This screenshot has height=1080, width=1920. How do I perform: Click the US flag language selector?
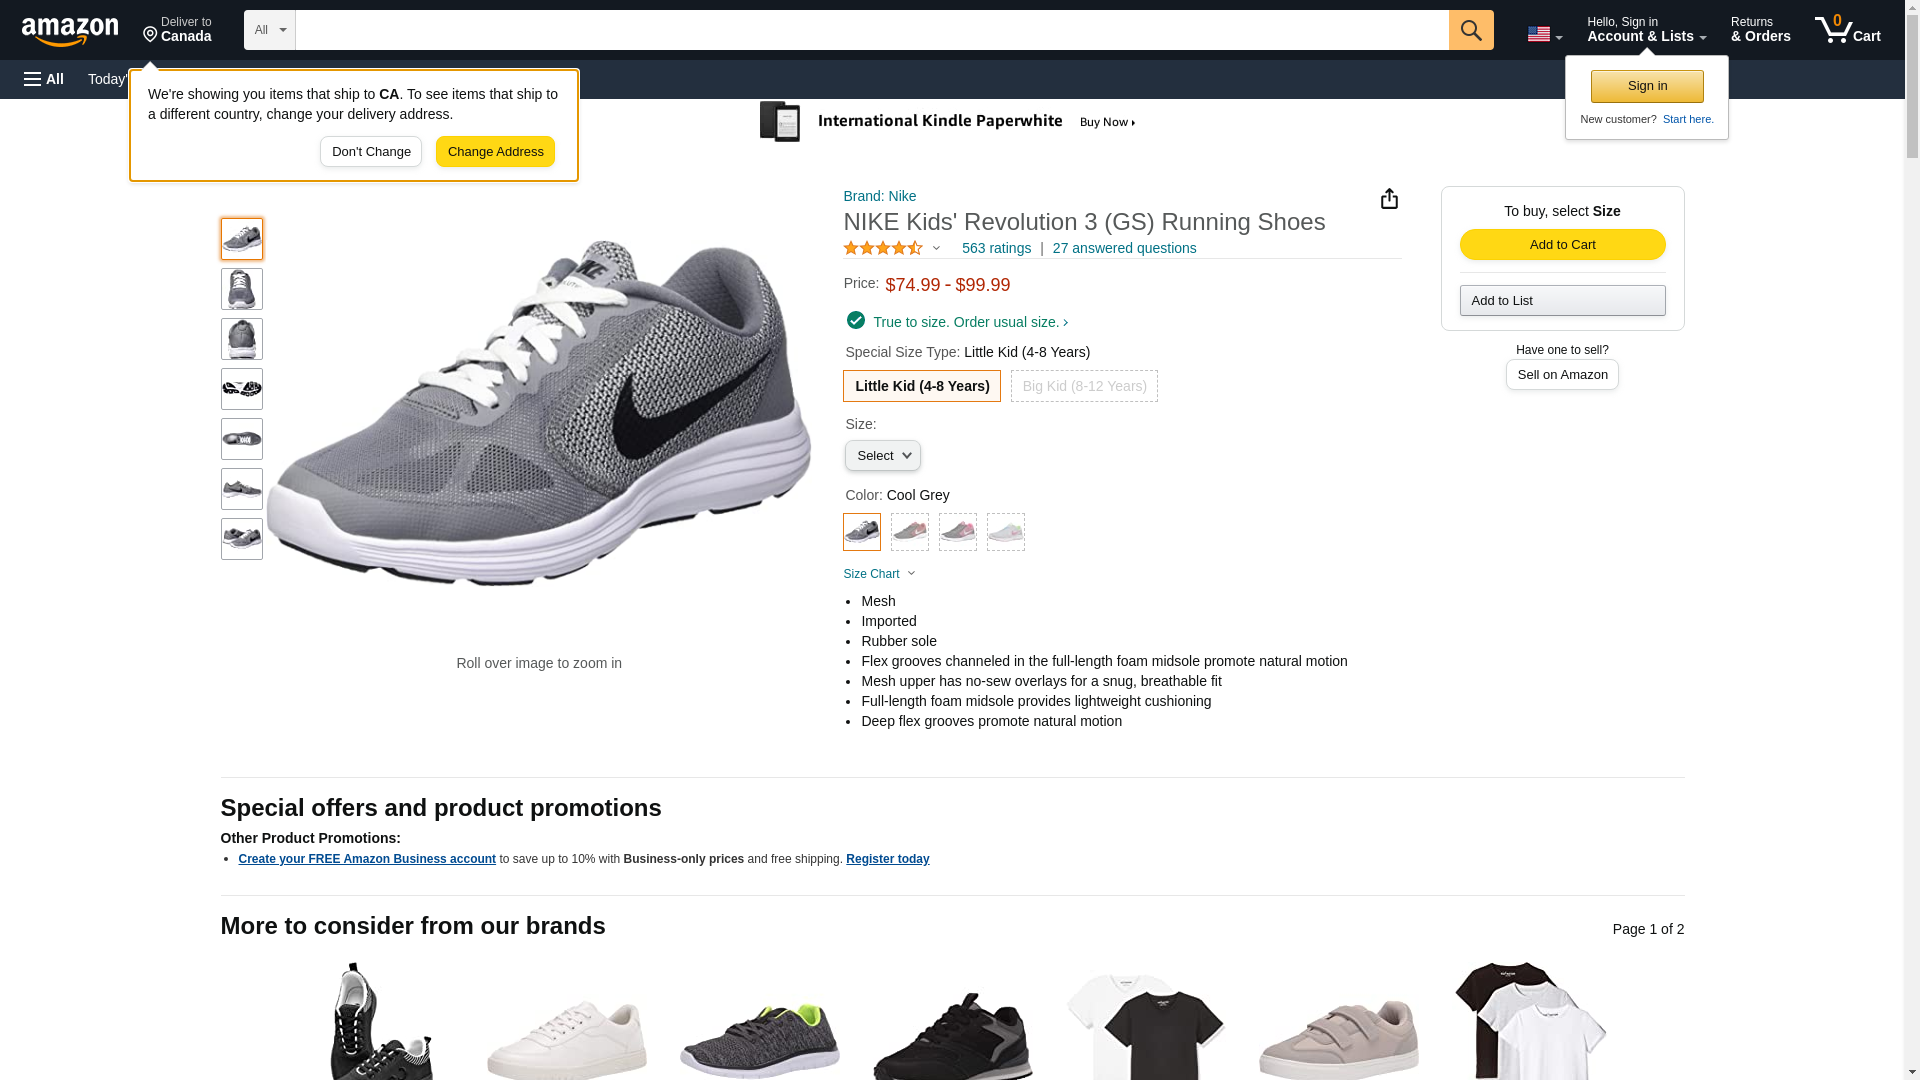coord(1544,34)
